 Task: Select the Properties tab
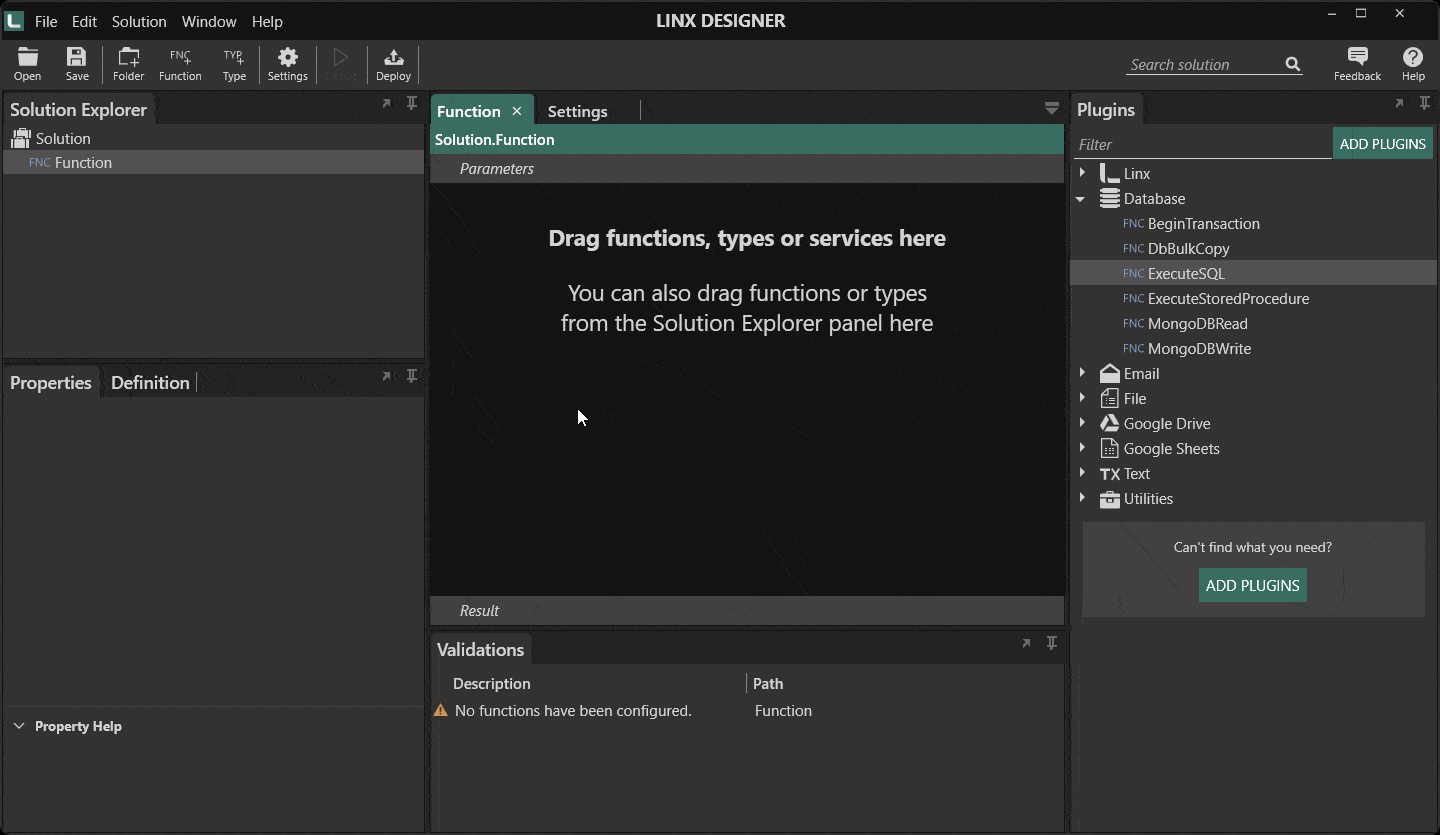50,383
